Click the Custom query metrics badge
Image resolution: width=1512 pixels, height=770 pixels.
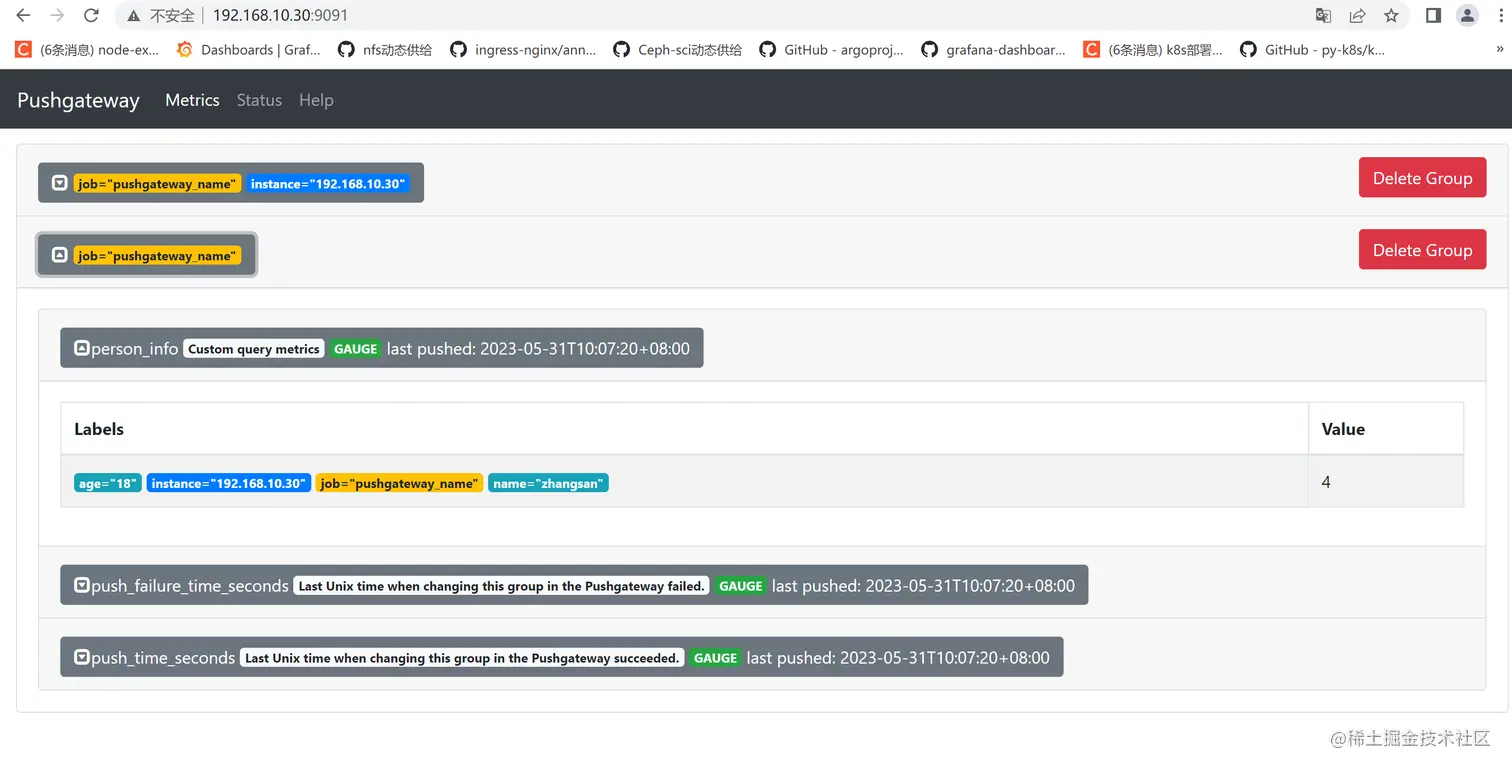point(254,349)
